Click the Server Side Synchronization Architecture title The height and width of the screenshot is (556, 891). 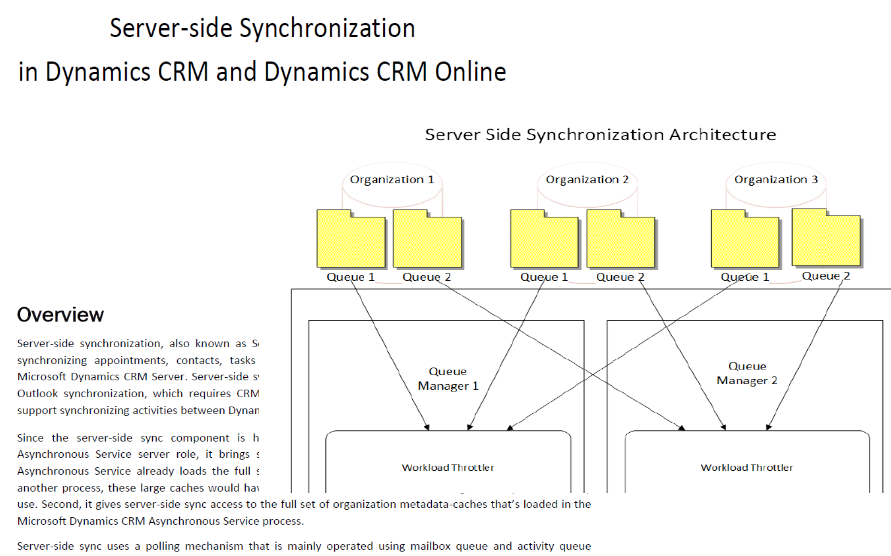[x=600, y=135]
